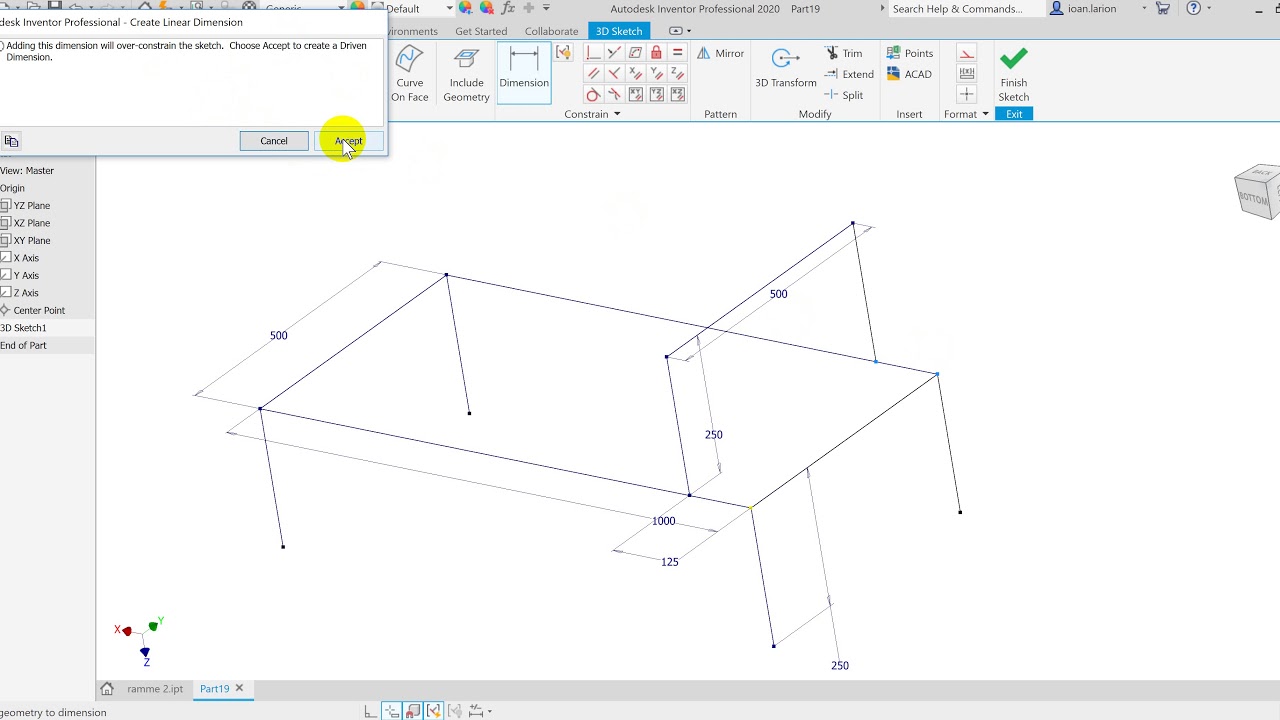This screenshot has height=720, width=1280.
Task: Launch the 3D Transform tool
Action: point(786,68)
